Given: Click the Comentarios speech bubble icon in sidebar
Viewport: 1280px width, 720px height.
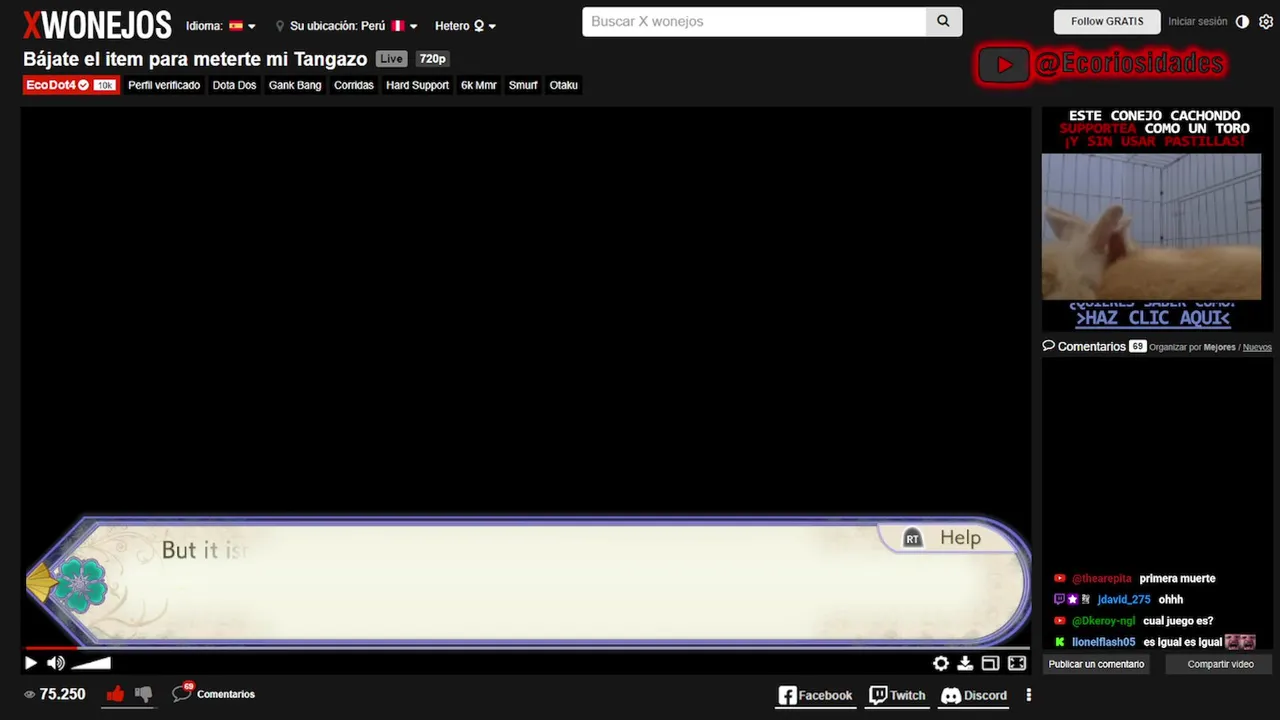Looking at the screenshot, I should (1049, 345).
